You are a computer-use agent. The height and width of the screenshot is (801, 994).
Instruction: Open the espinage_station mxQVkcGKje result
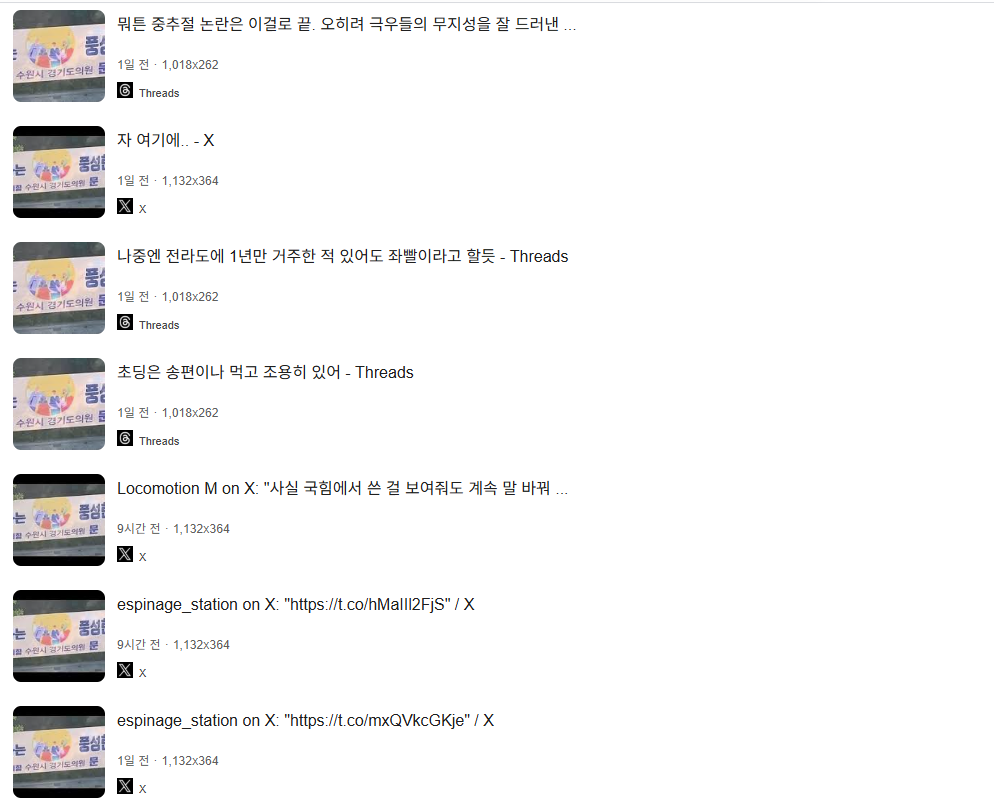click(305, 721)
